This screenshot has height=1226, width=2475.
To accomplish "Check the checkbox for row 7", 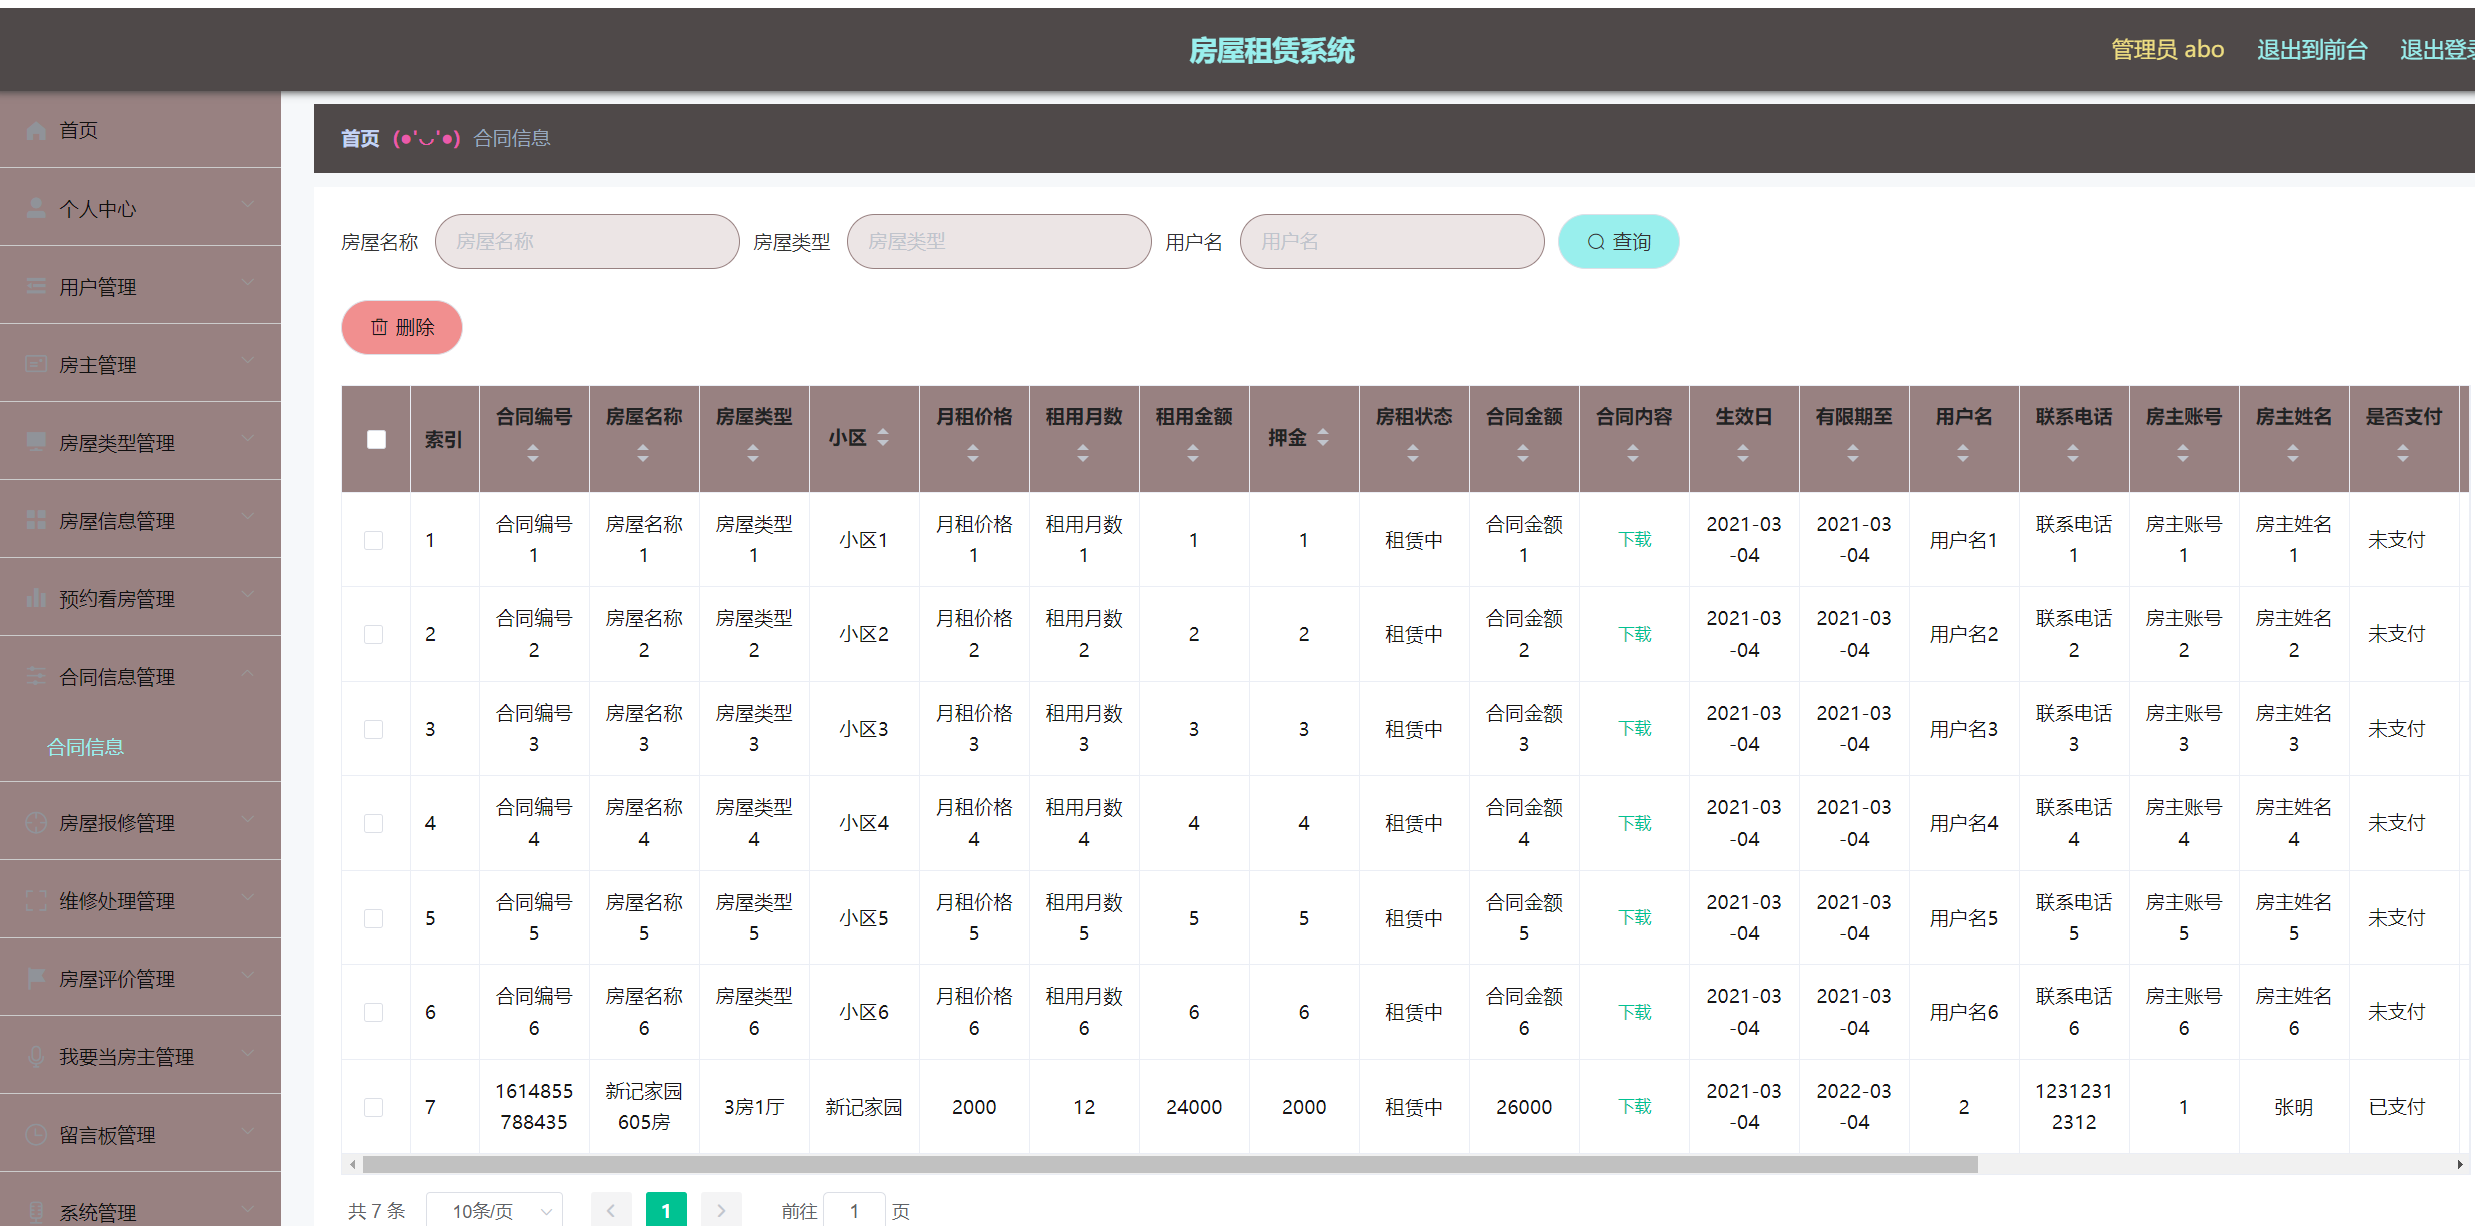I will point(375,1107).
